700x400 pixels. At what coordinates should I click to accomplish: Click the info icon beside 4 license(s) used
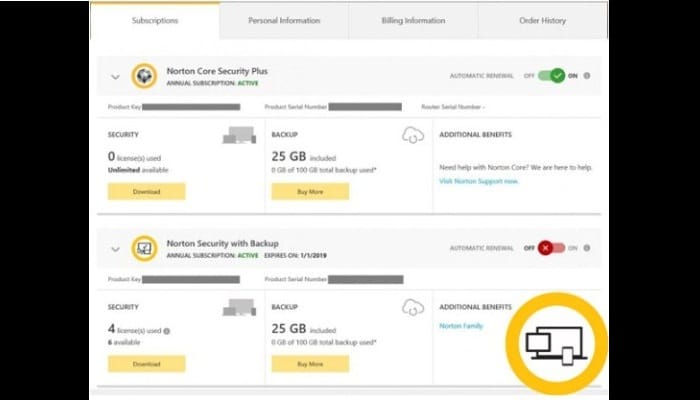pyautogui.click(x=167, y=331)
